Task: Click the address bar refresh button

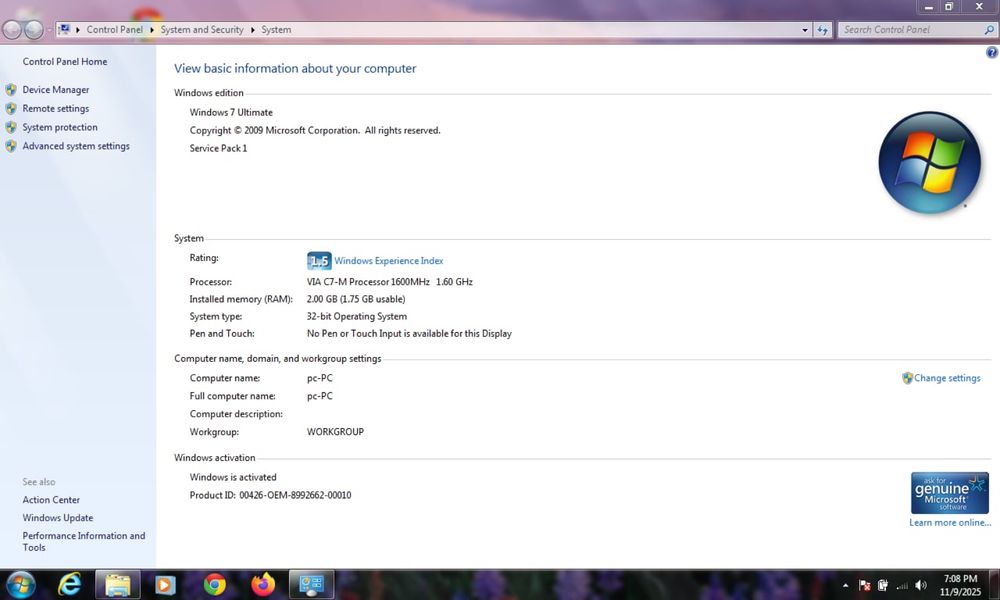Action: click(823, 30)
